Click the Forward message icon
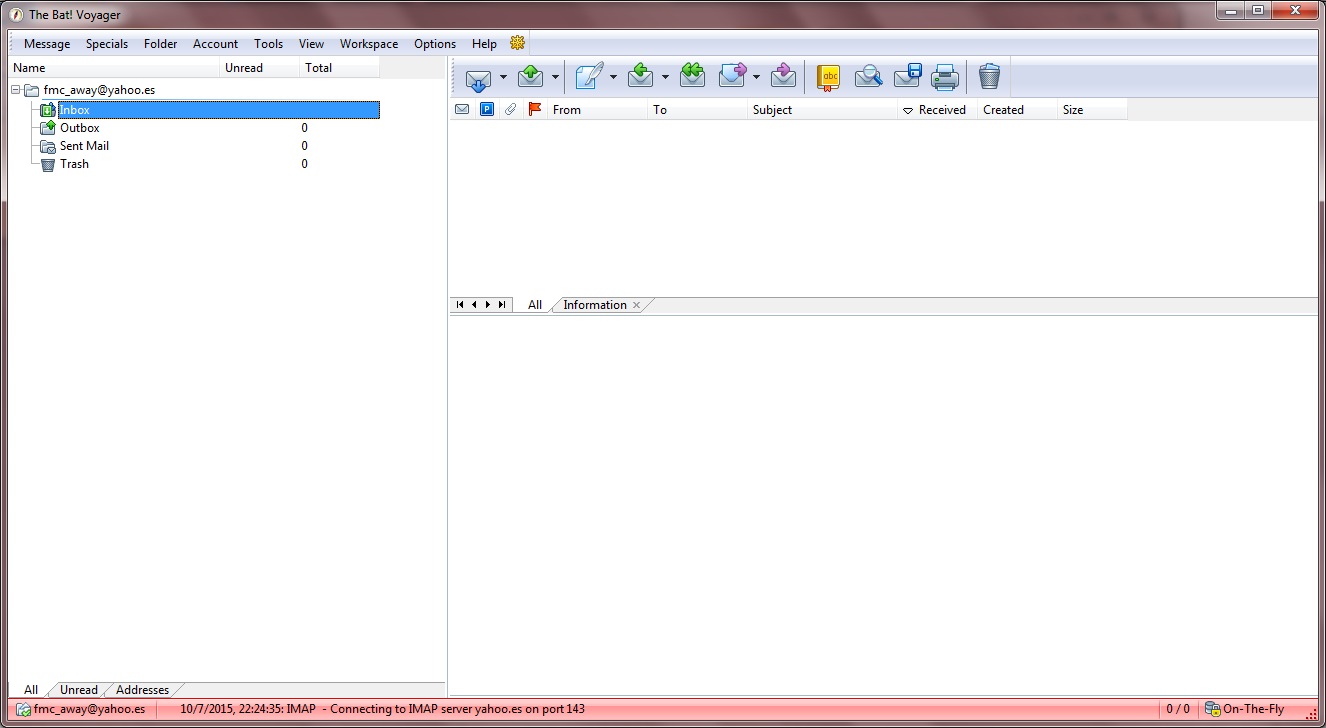1326x728 pixels. tap(733, 76)
